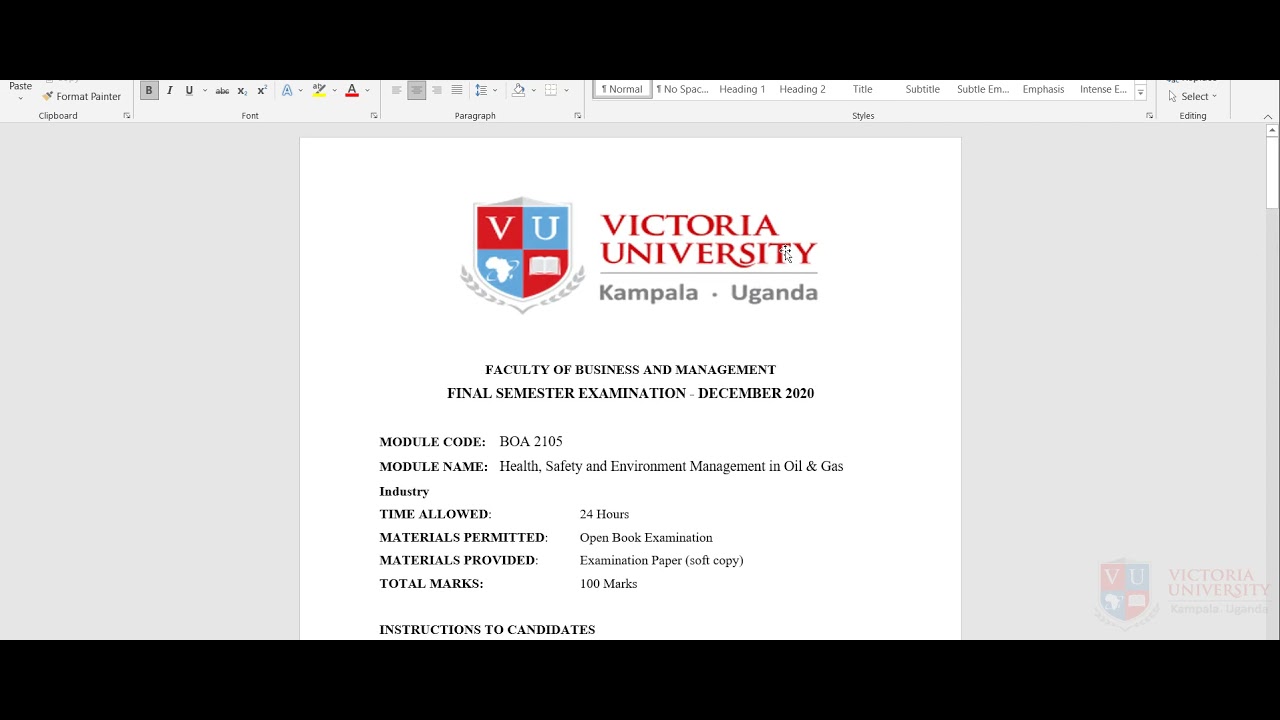Click the 'MODULE NAME:' label
1280x720 pixels.
pyautogui.click(x=434, y=467)
